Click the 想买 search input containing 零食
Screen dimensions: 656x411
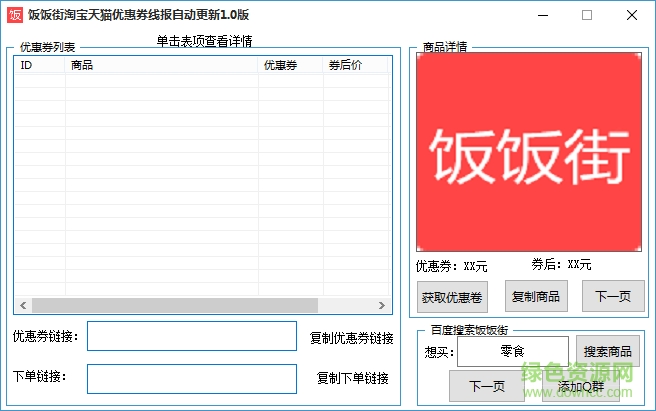click(513, 352)
